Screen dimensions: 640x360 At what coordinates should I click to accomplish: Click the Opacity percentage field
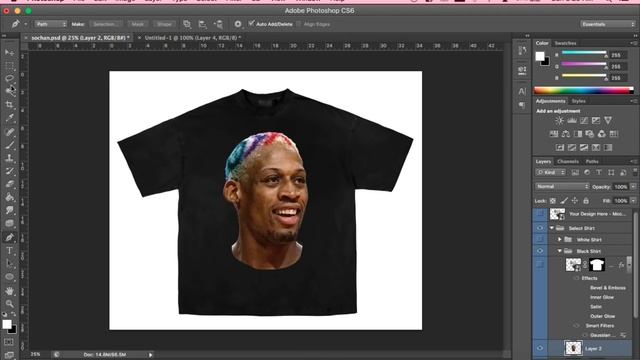(x=620, y=187)
